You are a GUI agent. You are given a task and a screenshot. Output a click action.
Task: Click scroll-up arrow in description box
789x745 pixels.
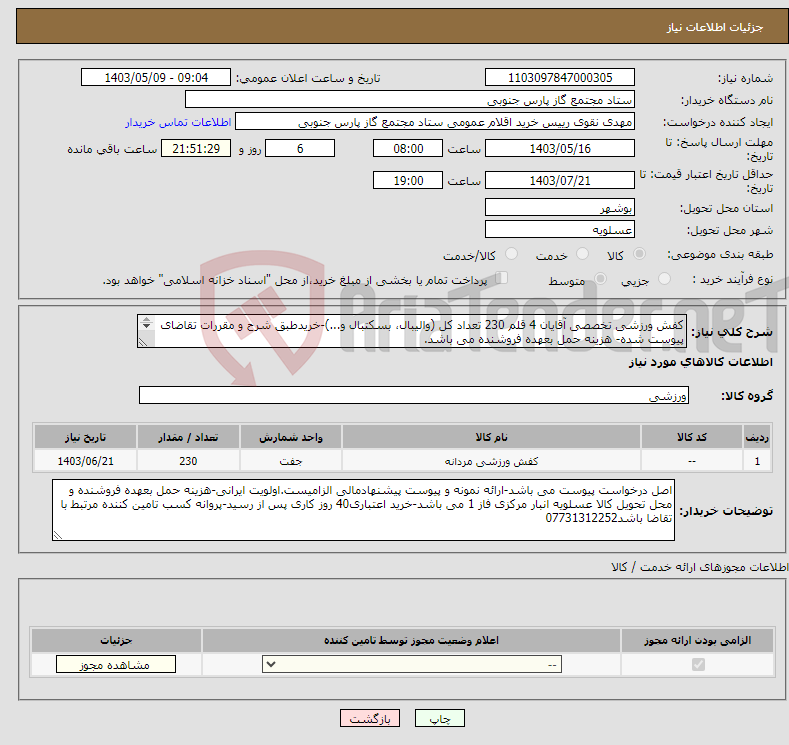pyautogui.click(x=146, y=319)
